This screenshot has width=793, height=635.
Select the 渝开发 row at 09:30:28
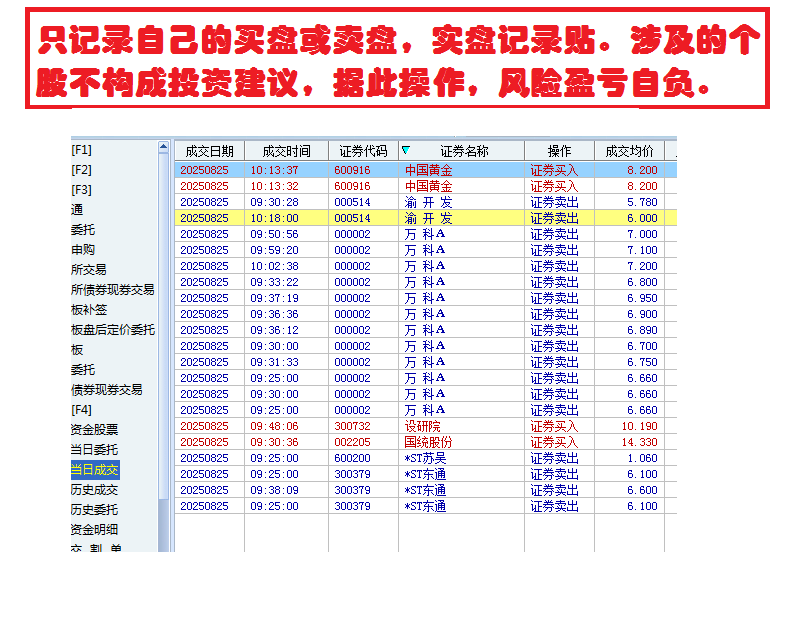(425, 202)
